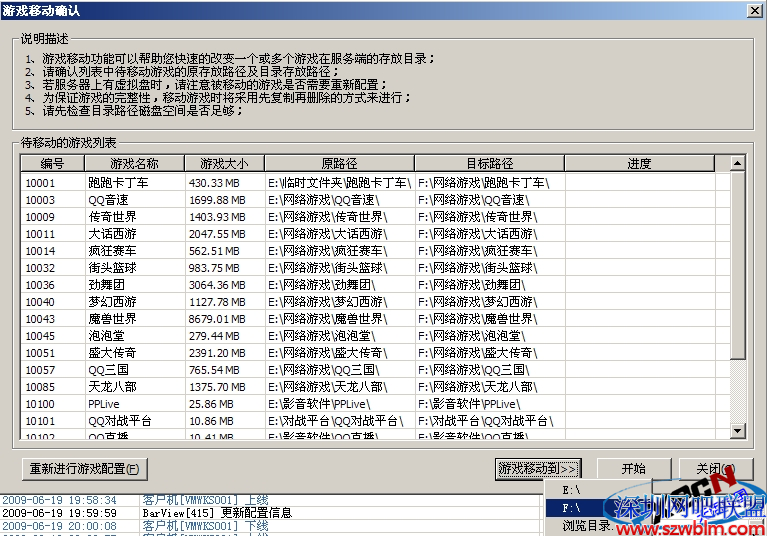This screenshot has height=536, width=767.
Task: Select the QQ音速 game row
Action: pyautogui.click(x=375, y=200)
